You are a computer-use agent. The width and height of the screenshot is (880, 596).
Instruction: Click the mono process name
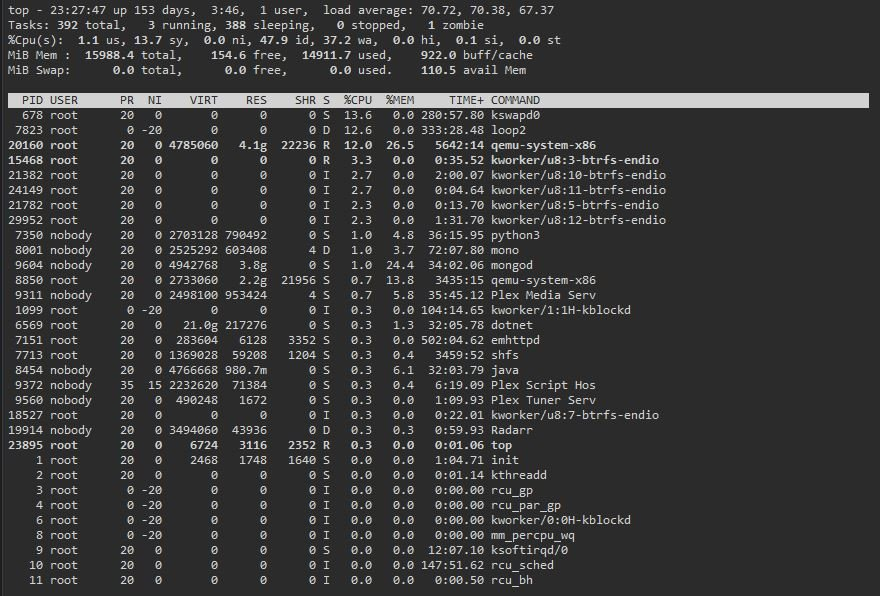[505, 250]
